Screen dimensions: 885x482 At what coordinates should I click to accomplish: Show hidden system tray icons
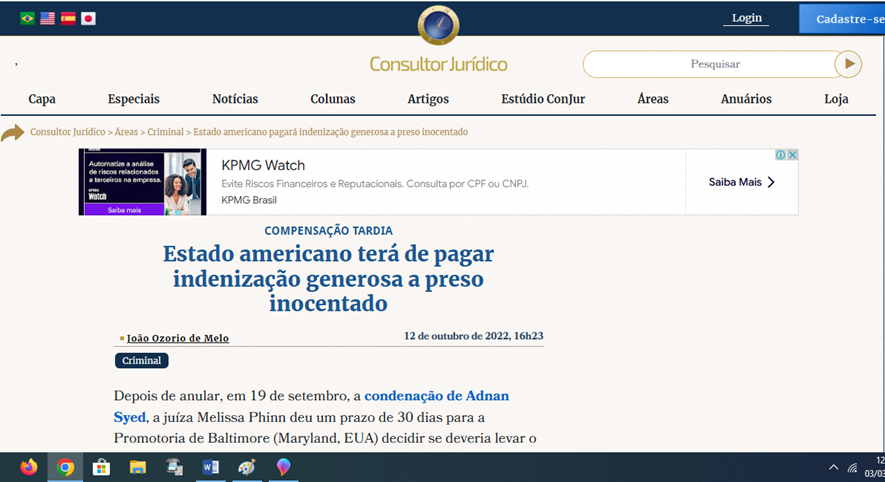pos(833,467)
